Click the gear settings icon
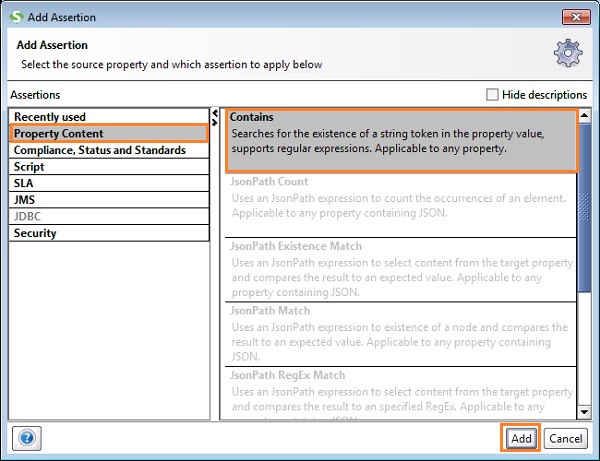 [x=568, y=53]
